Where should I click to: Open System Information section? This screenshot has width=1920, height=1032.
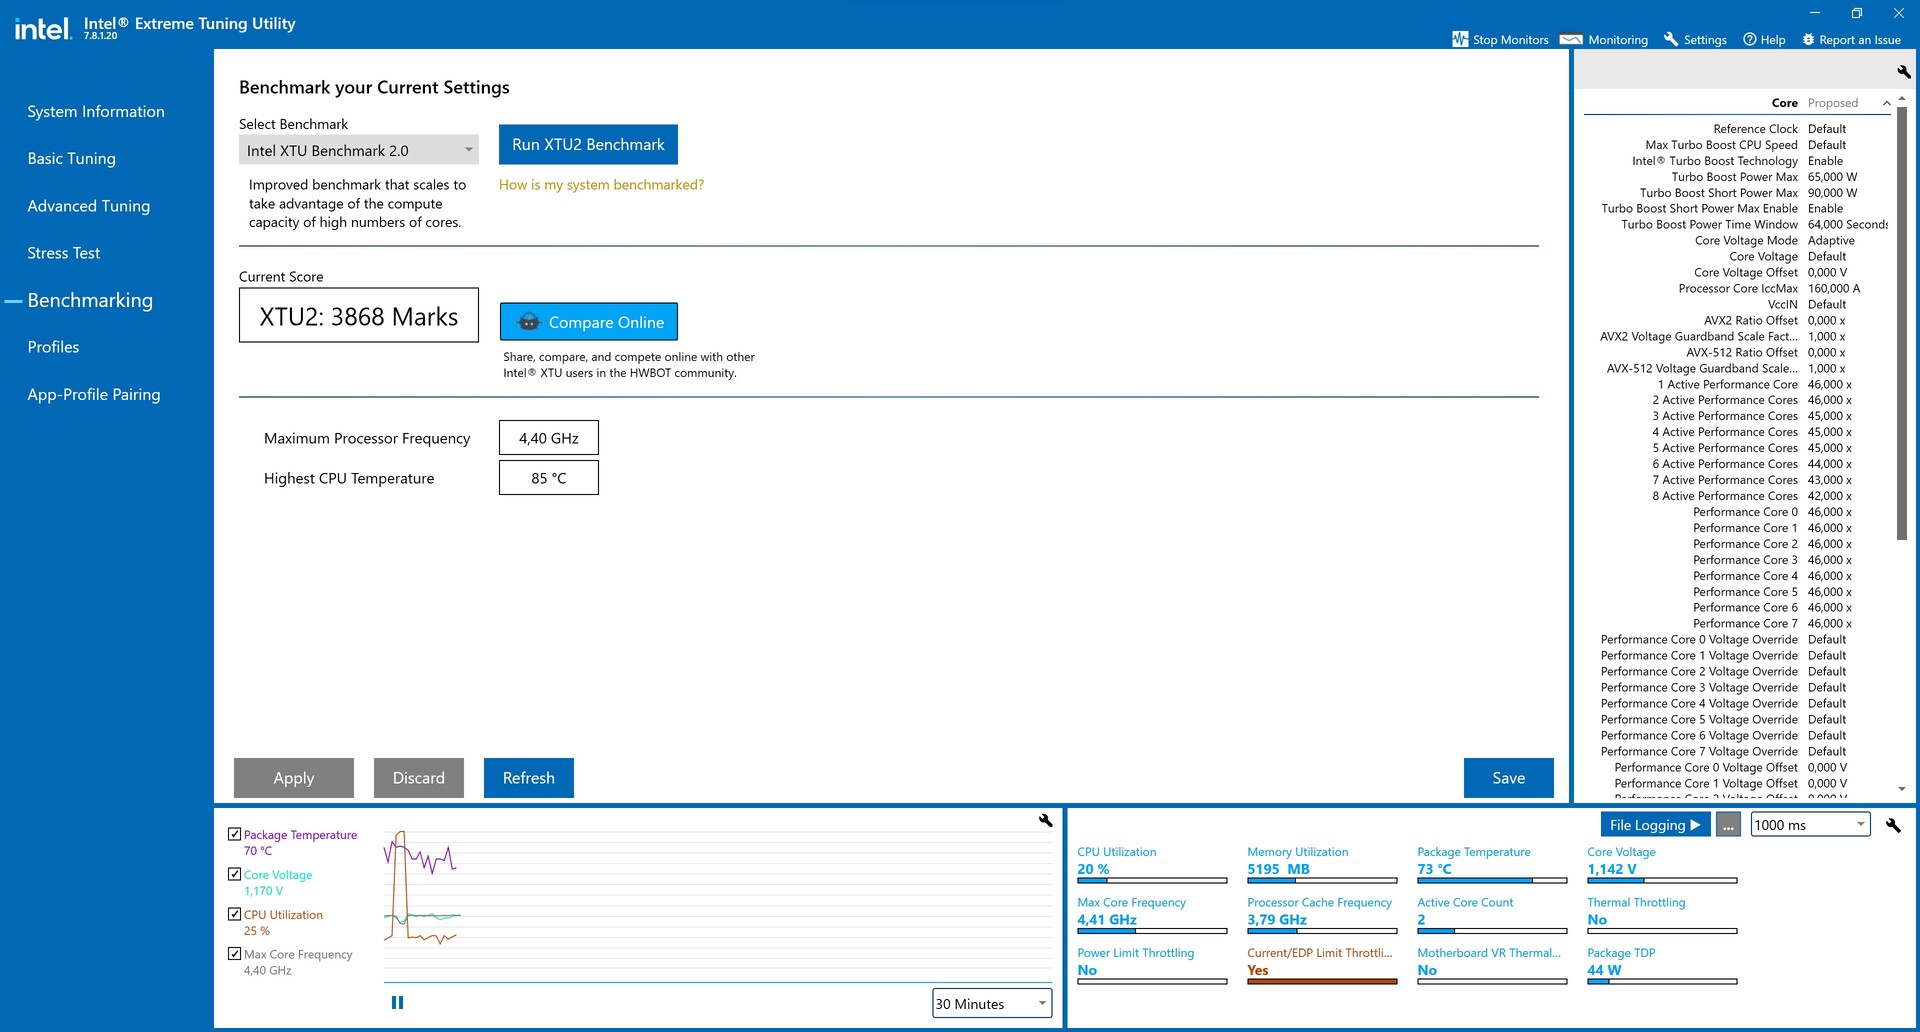click(96, 111)
